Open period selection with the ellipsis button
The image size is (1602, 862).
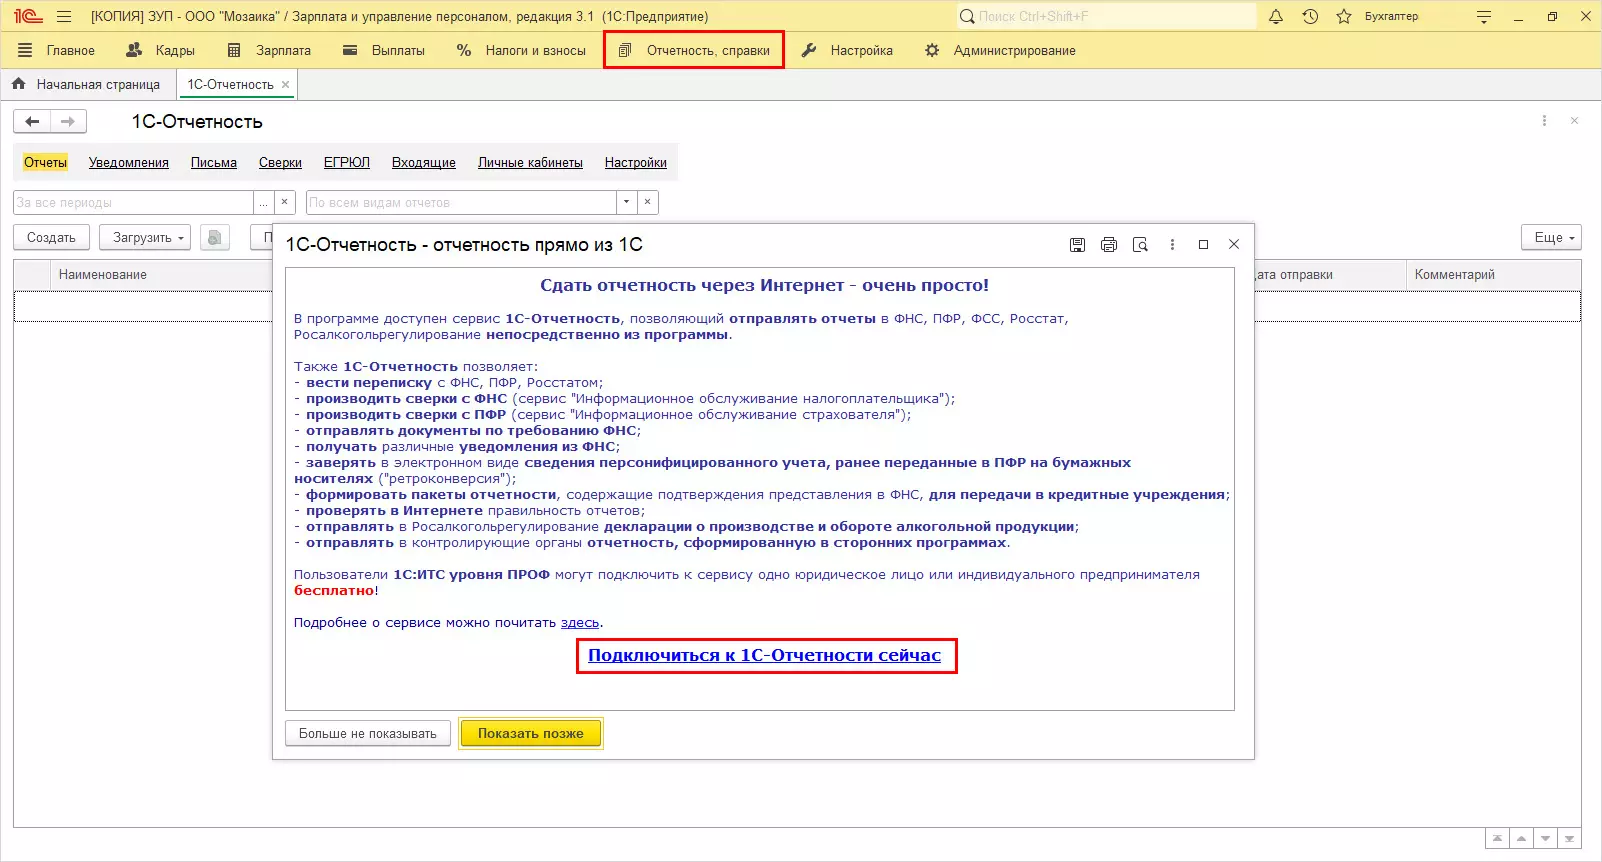pyautogui.click(x=264, y=202)
